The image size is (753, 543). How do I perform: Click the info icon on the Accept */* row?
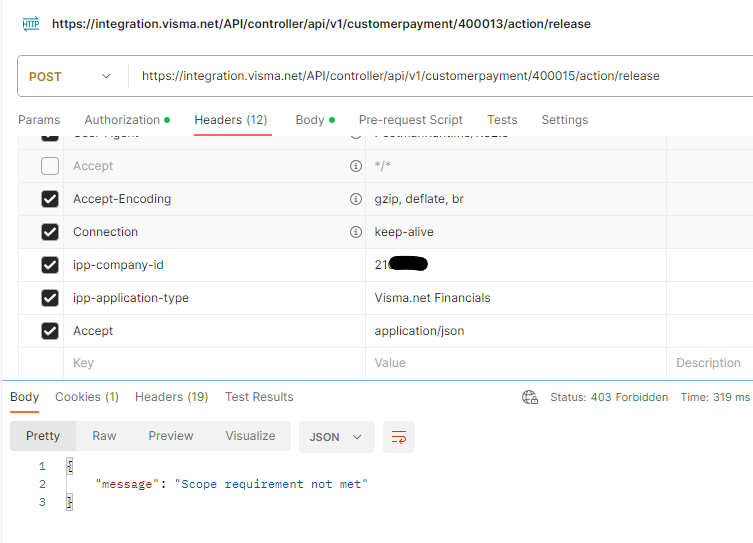point(355,166)
